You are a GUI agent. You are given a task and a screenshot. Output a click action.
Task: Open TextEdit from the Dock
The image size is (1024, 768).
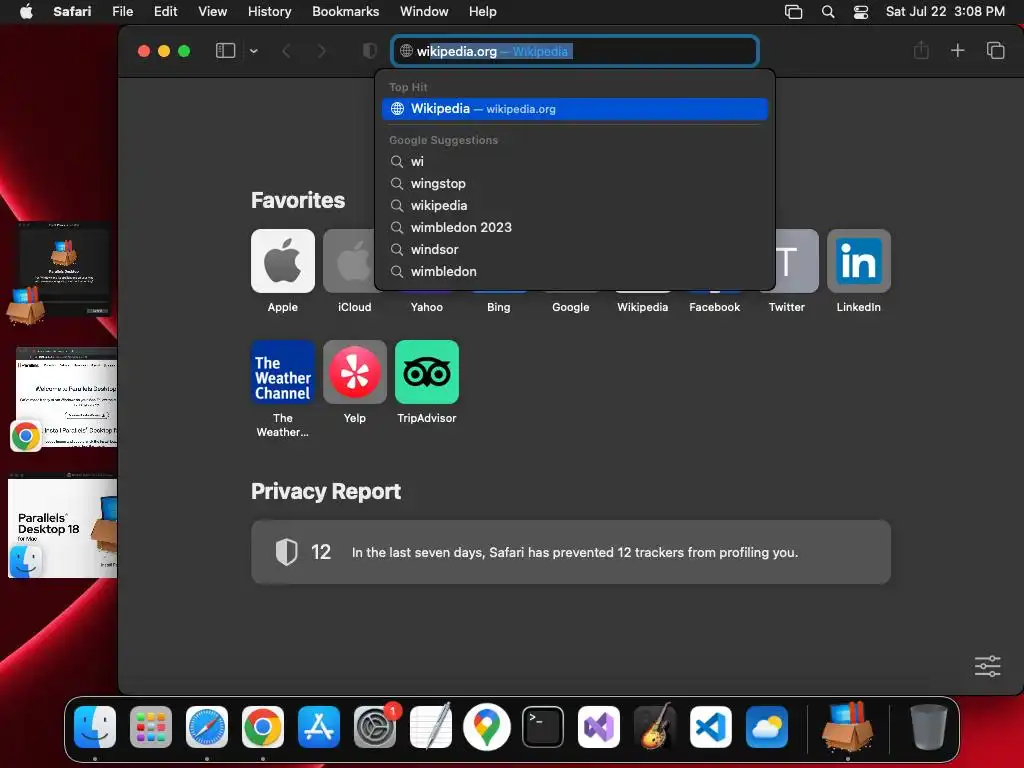click(431, 727)
